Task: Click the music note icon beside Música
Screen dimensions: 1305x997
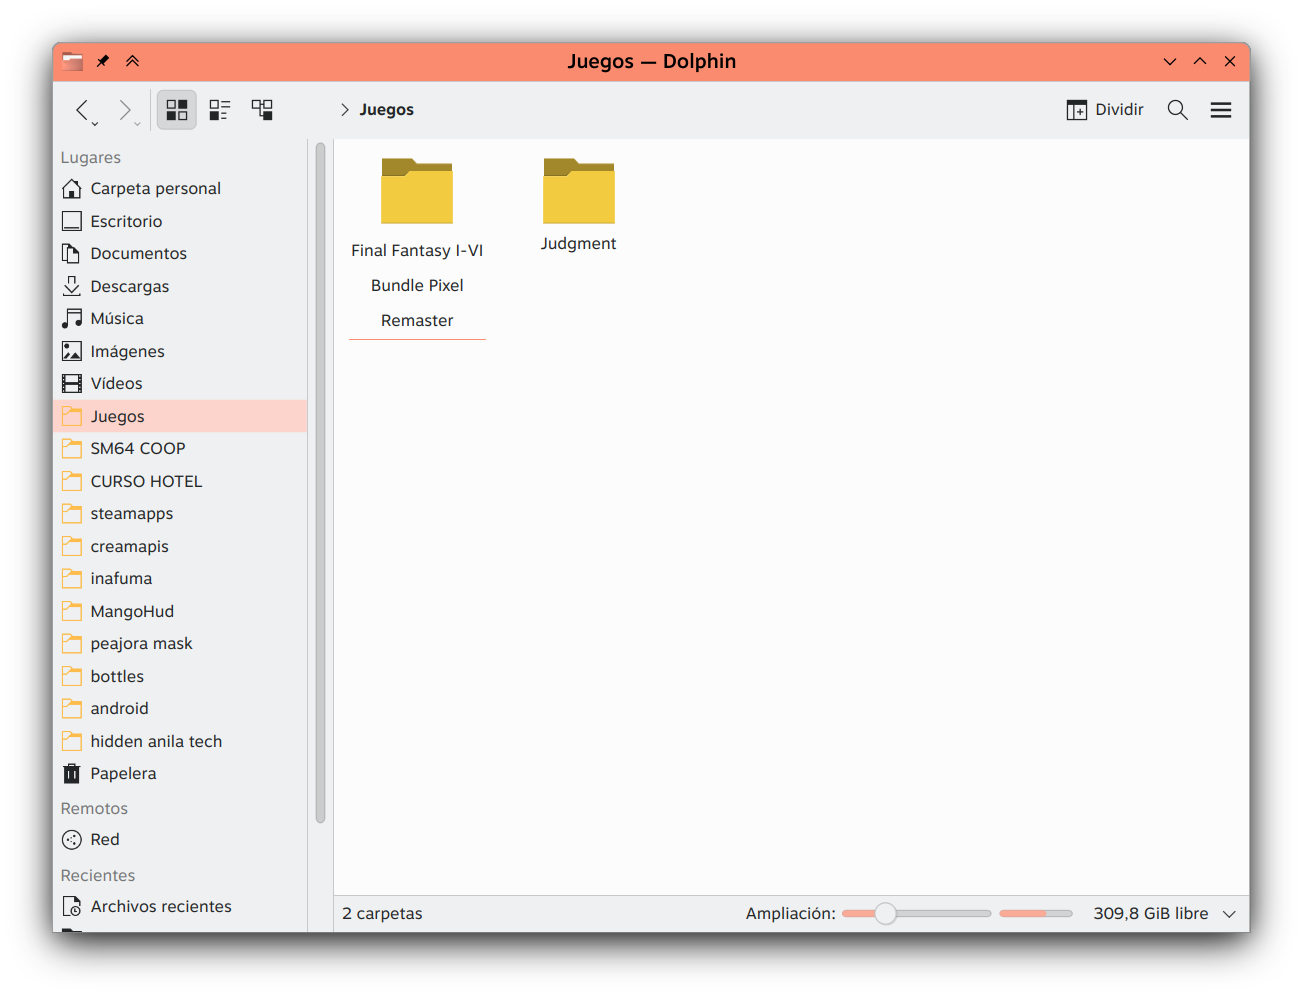Action: tap(72, 319)
